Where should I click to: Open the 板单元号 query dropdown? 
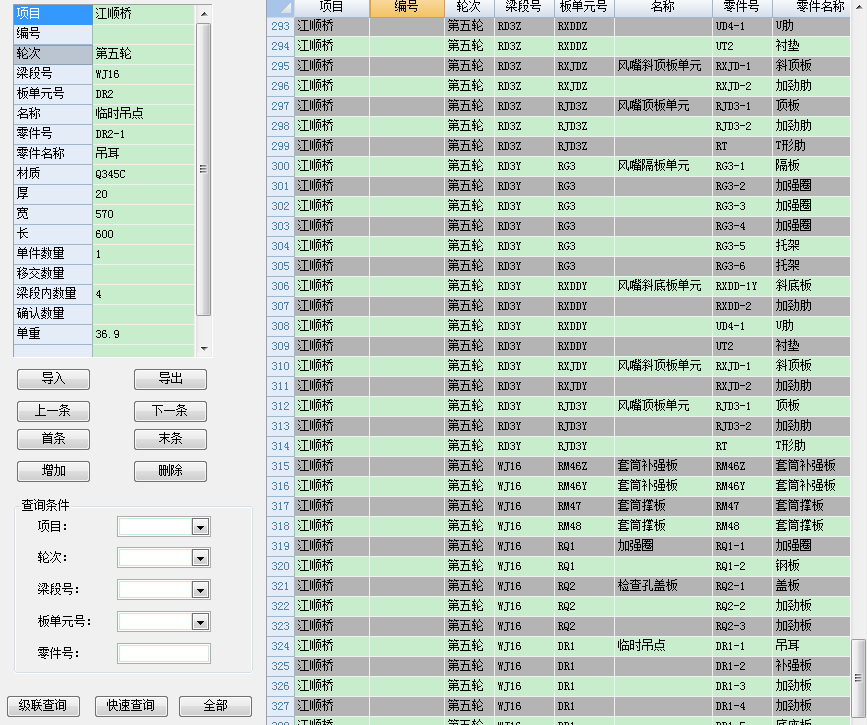(x=200, y=622)
